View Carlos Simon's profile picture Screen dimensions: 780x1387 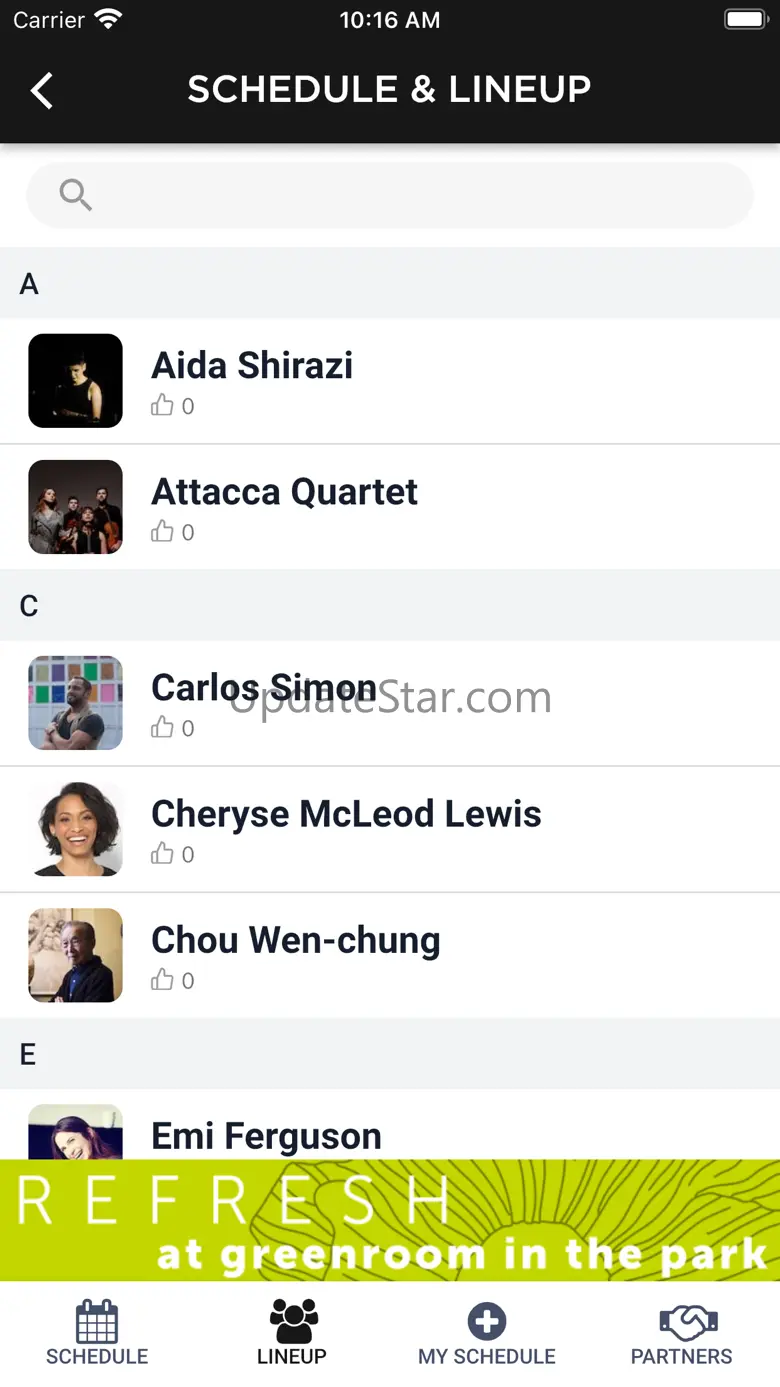(x=75, y=703)
